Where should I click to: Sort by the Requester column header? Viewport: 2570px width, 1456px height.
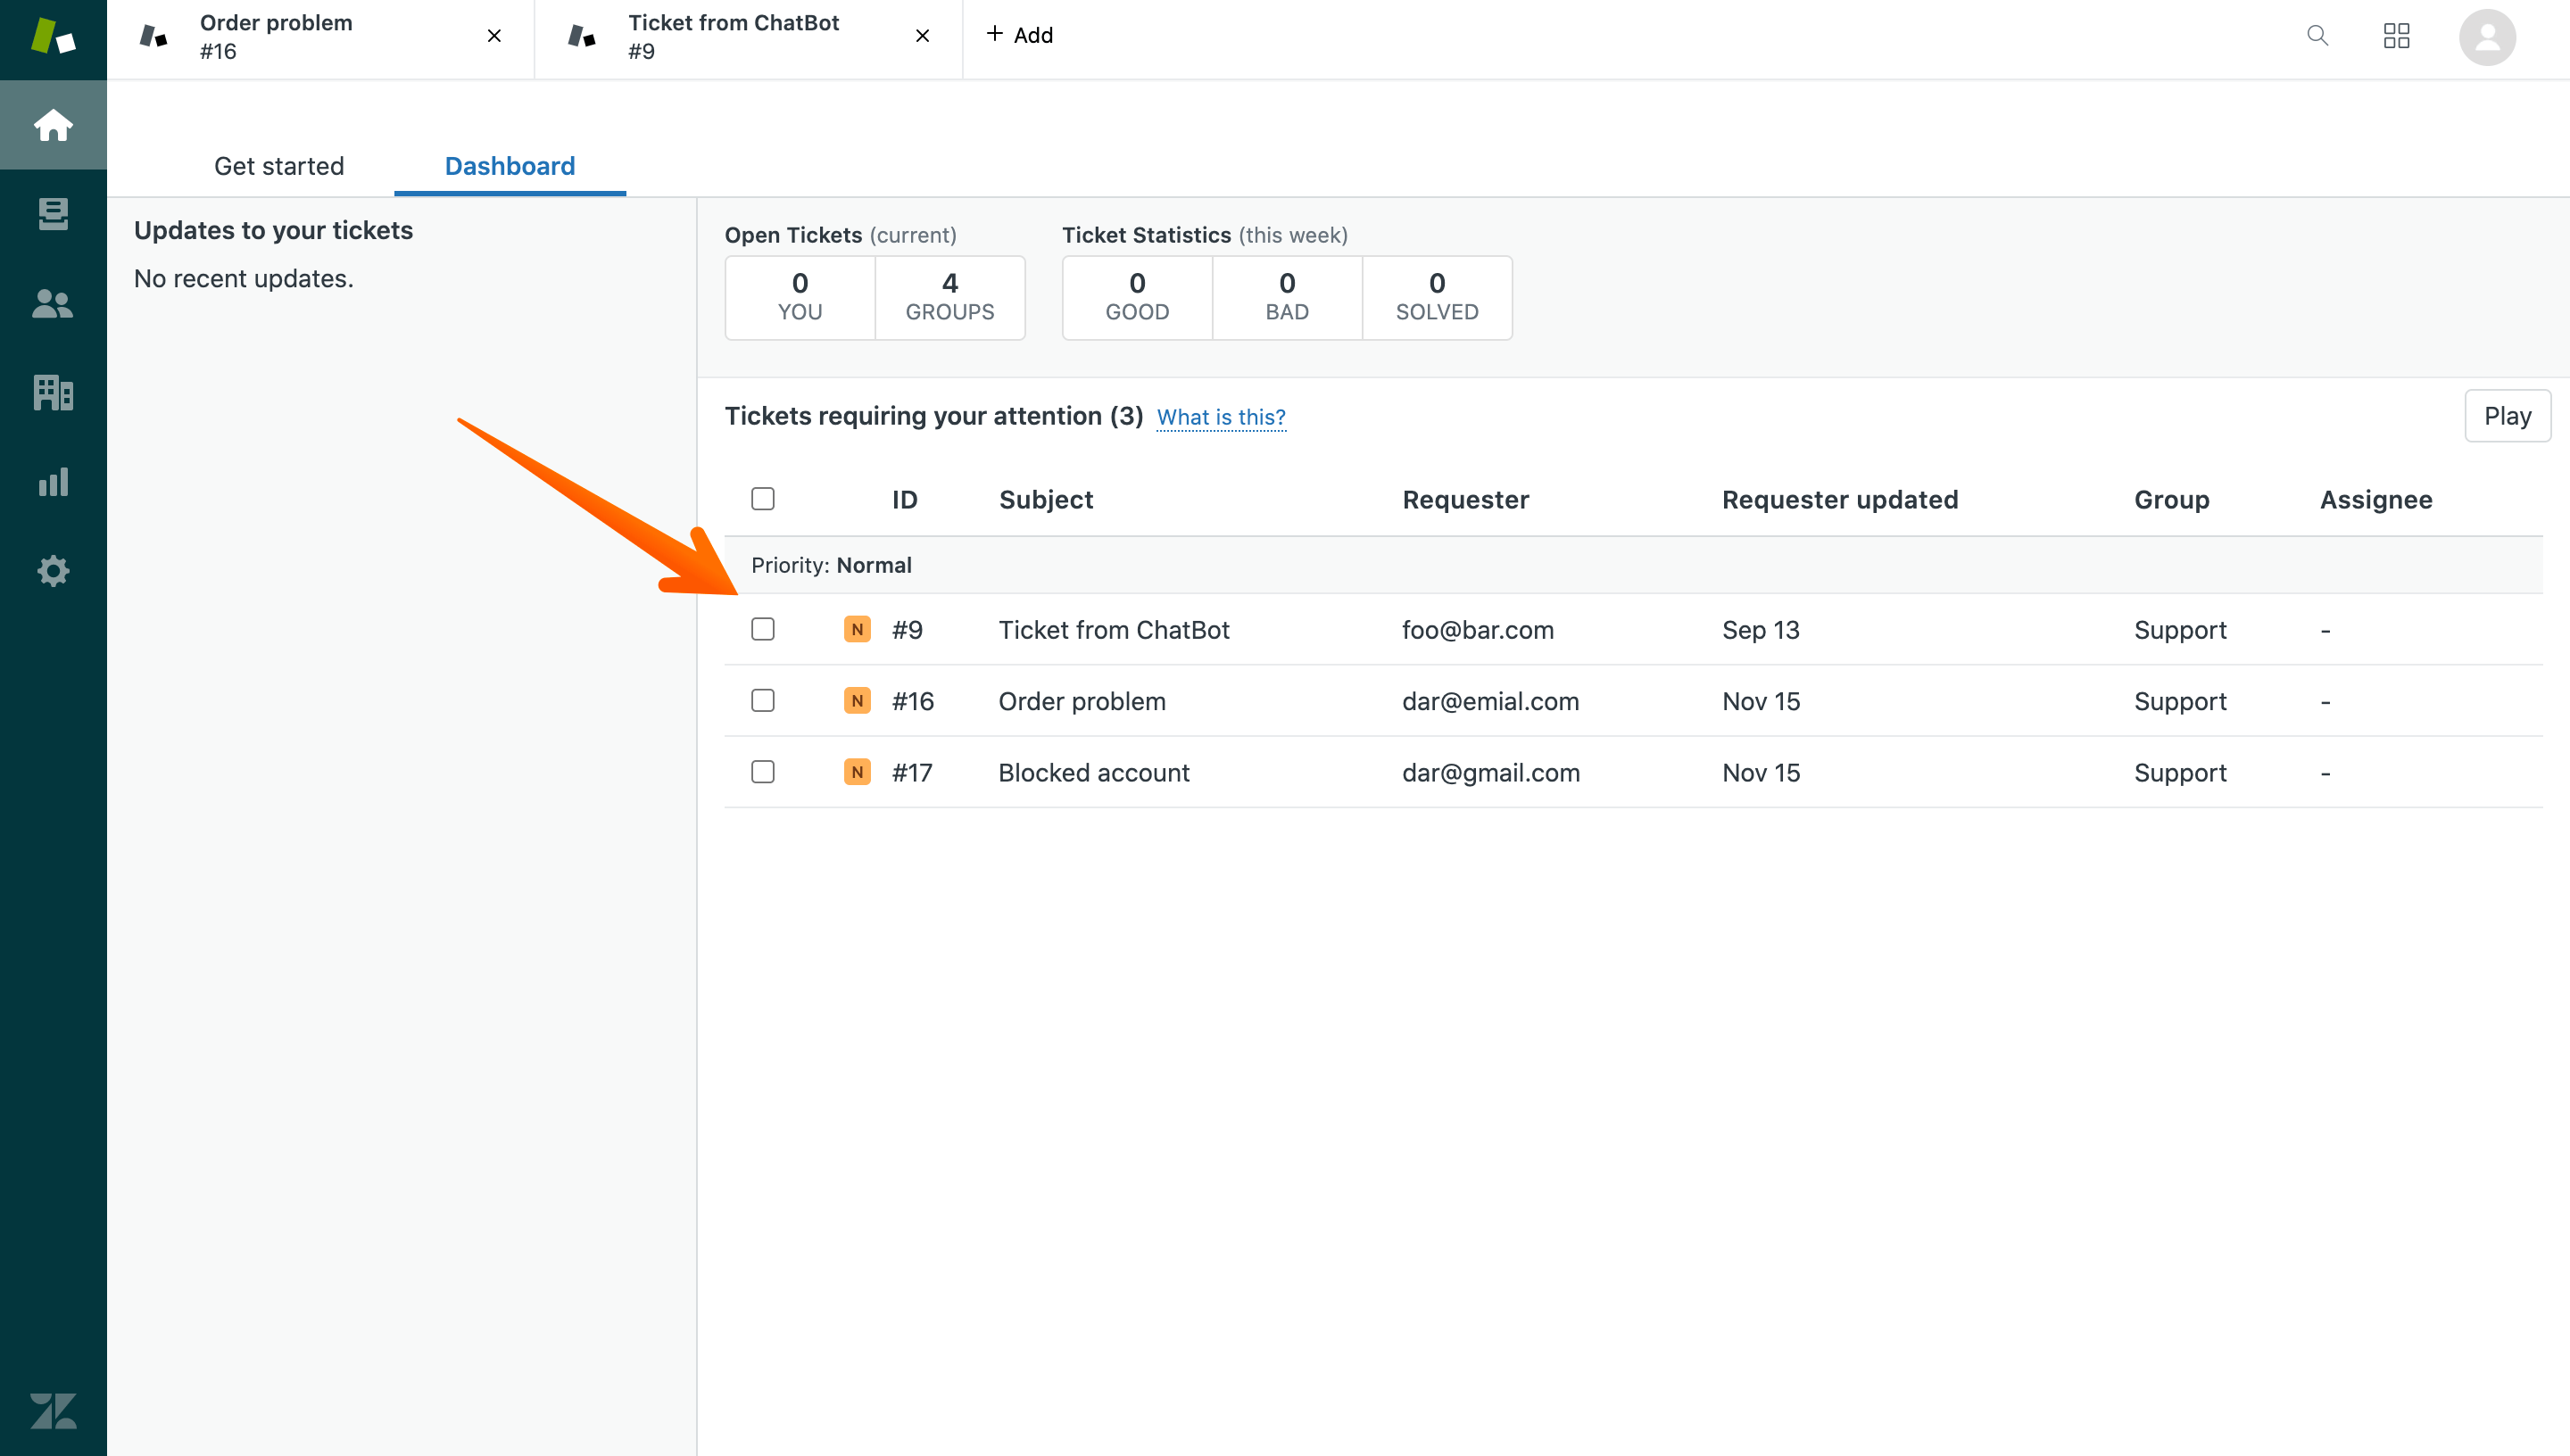[1465, 499]
